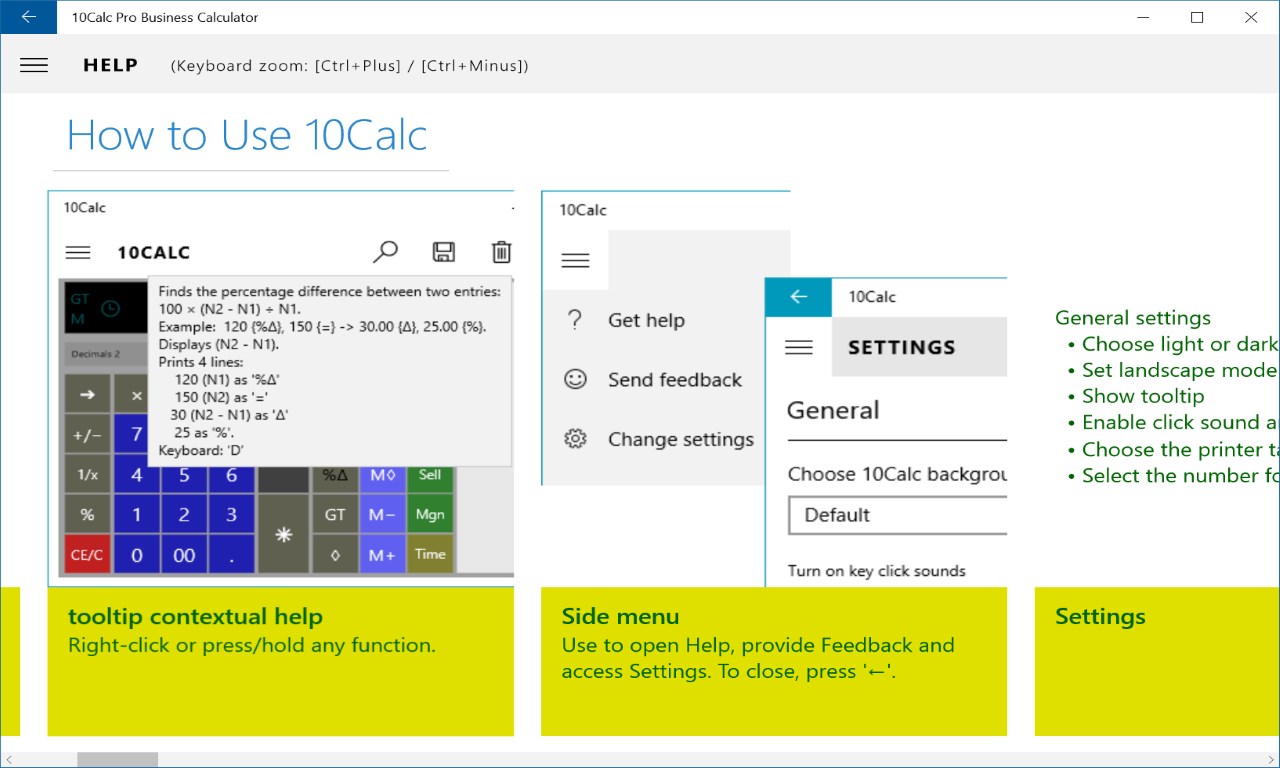
Task: Click the trash delete icon in 10Calc toolbar
Action: tap(501, 251)
